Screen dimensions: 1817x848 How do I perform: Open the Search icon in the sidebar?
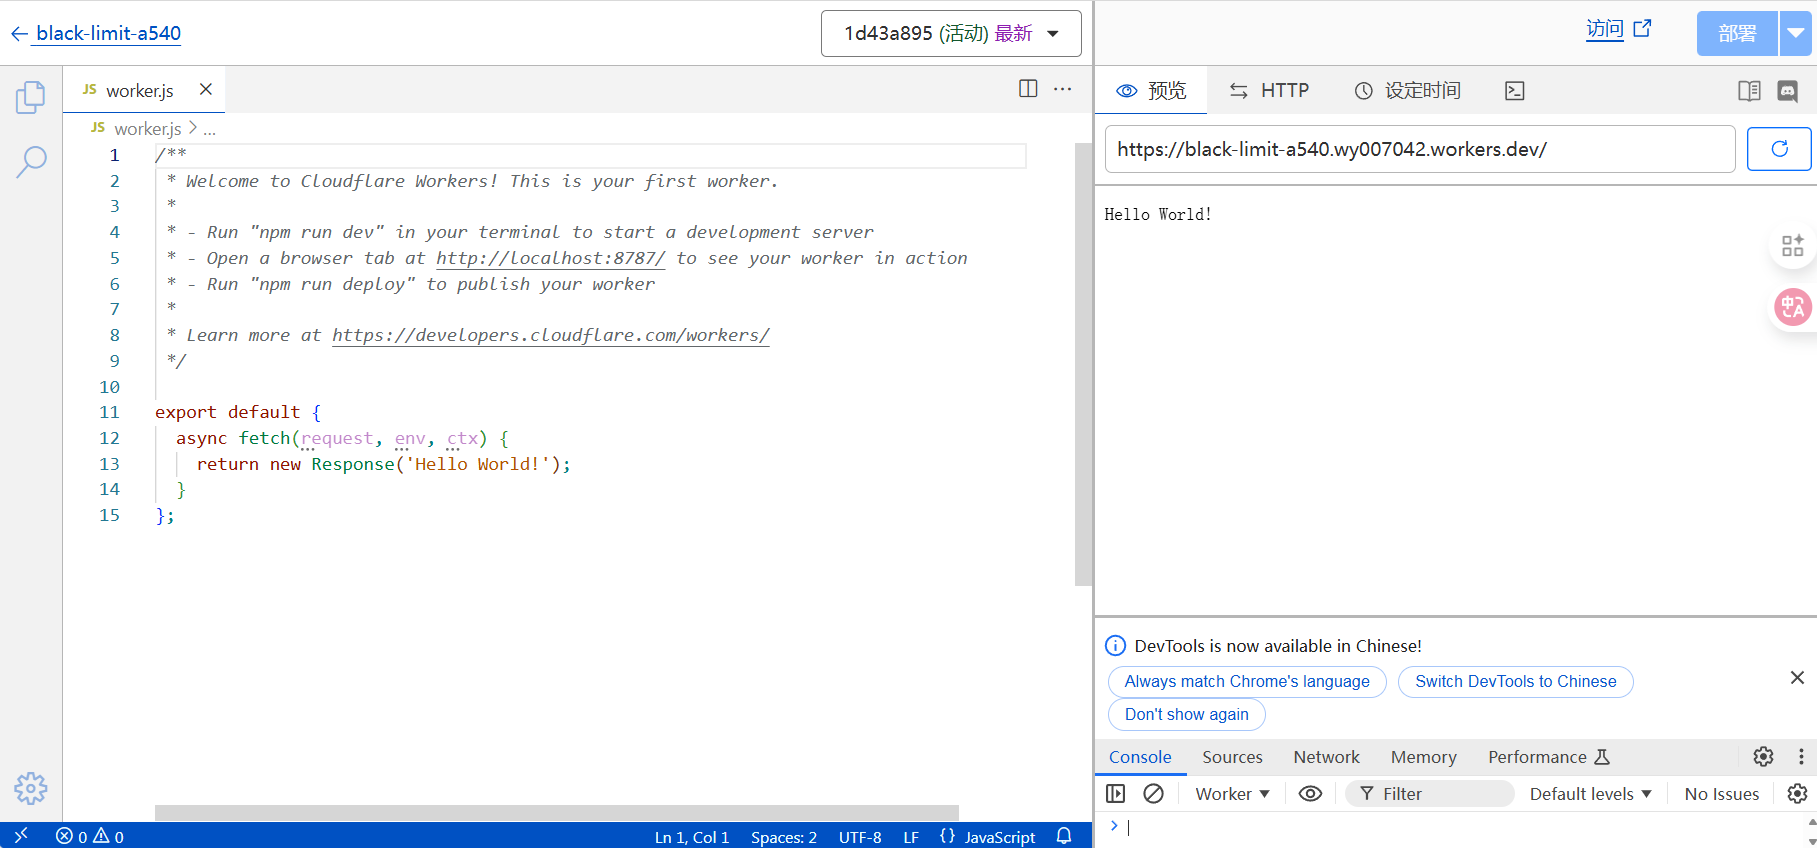31,161
